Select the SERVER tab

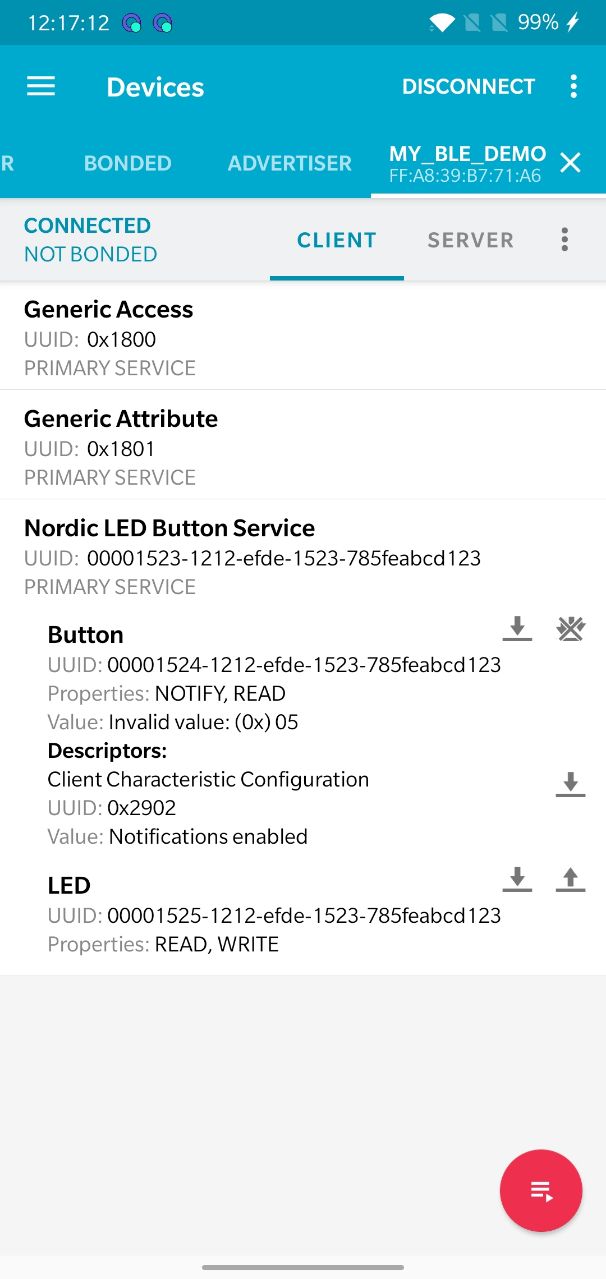pyautogui.click(x=470, y=239)
